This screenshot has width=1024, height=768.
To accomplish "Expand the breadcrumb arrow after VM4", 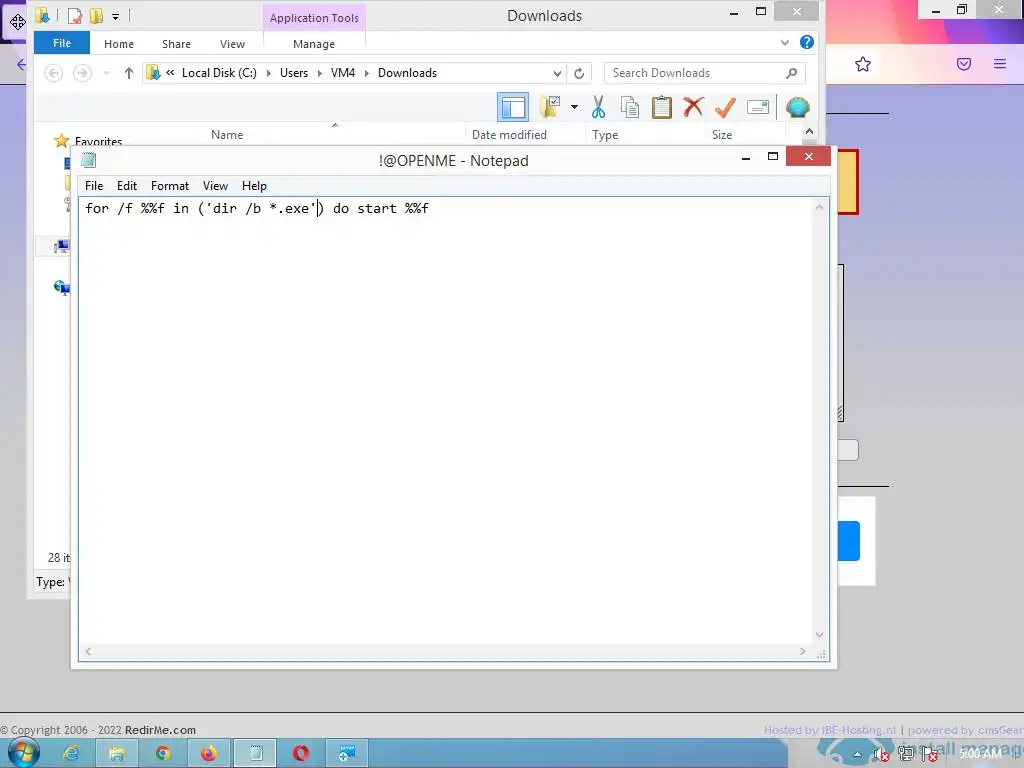I will [366, 73].
